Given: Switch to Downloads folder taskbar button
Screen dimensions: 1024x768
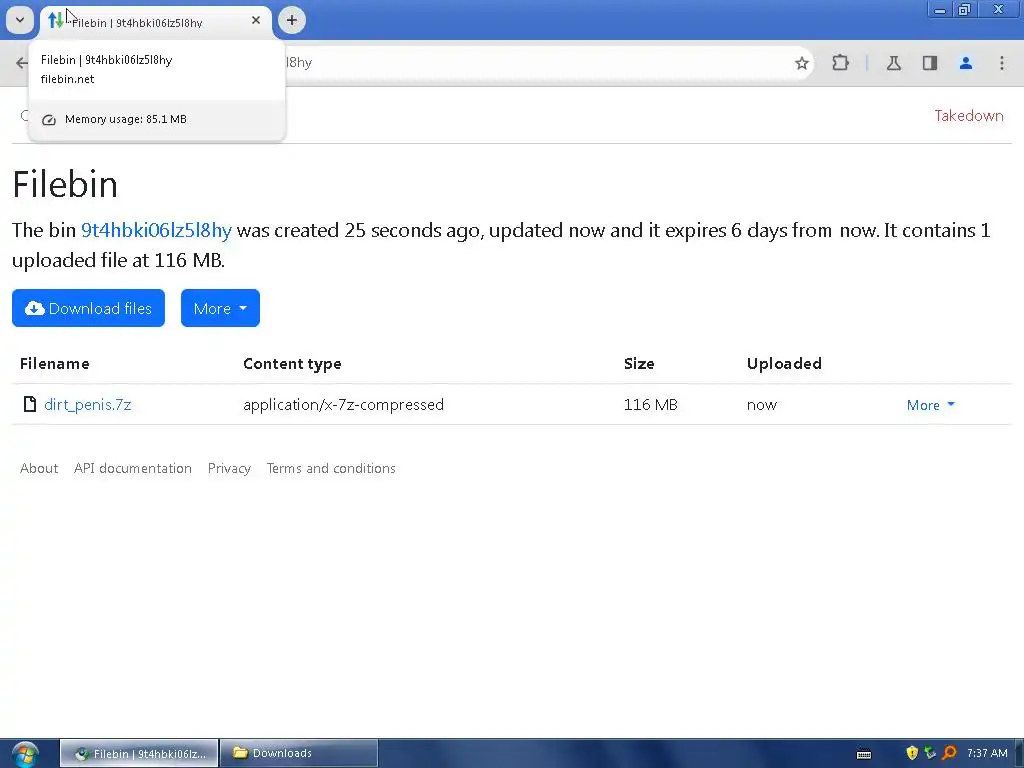Looking at the screenshot, I should [x=299, y=754].
